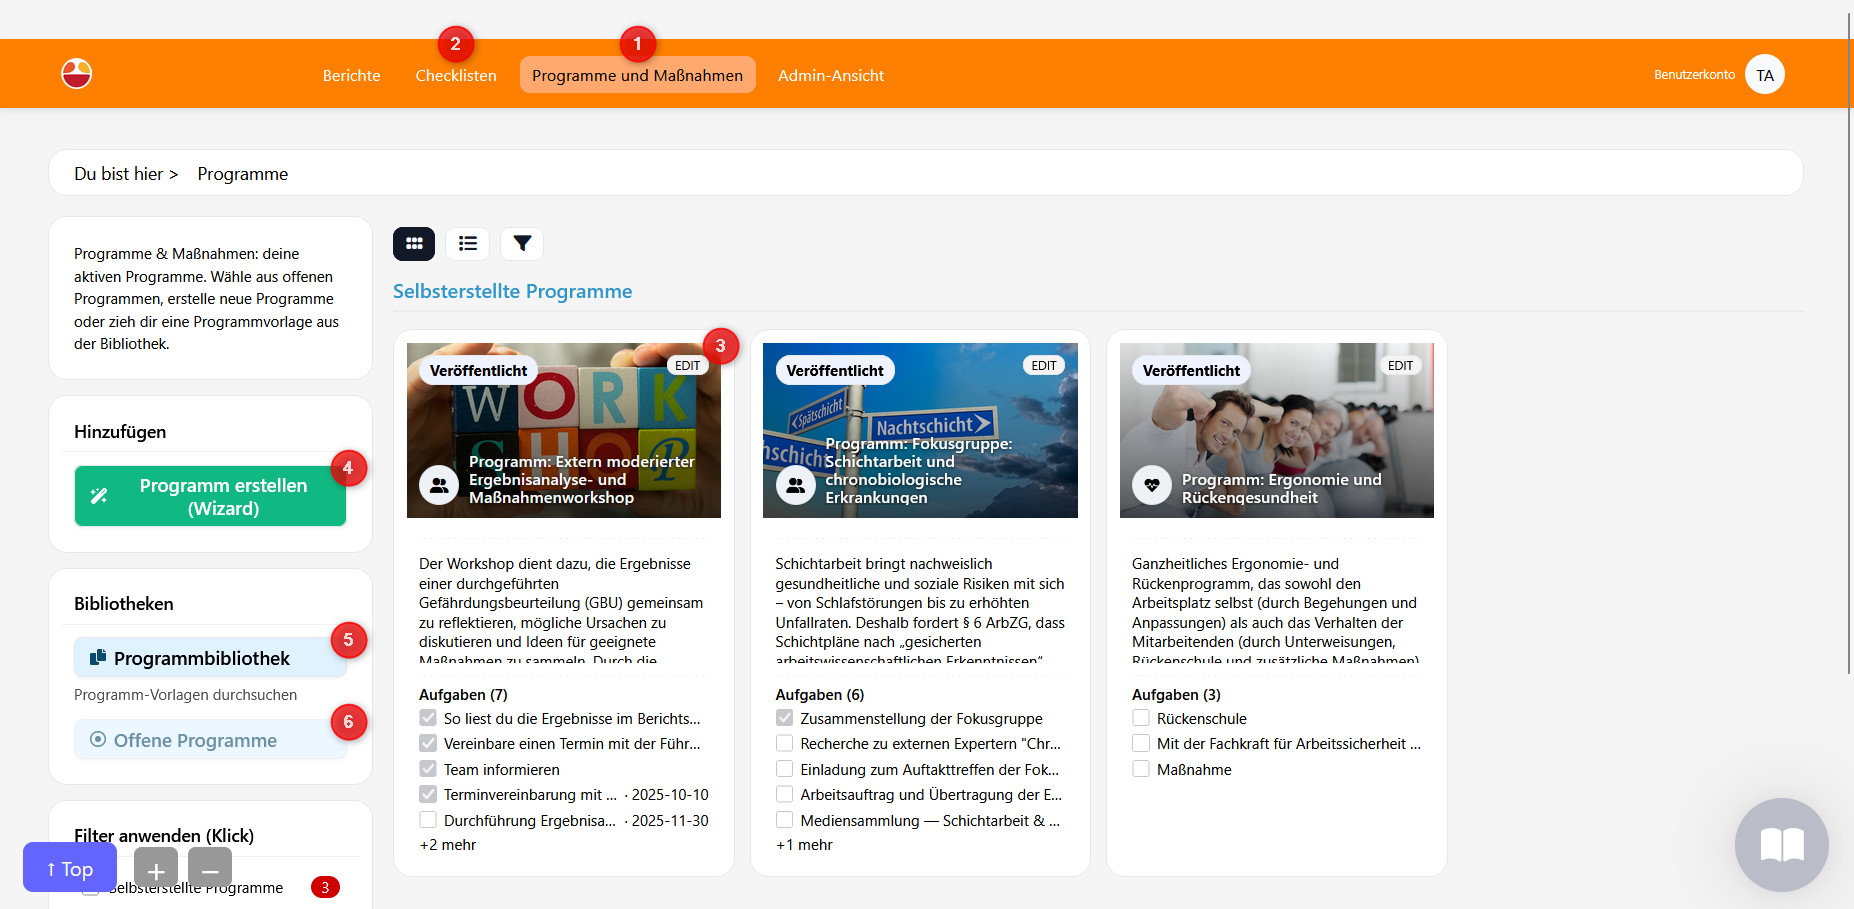The image size is (1854, 909).
Task: Click the app logo in header
Action: [x=77, y=74]
